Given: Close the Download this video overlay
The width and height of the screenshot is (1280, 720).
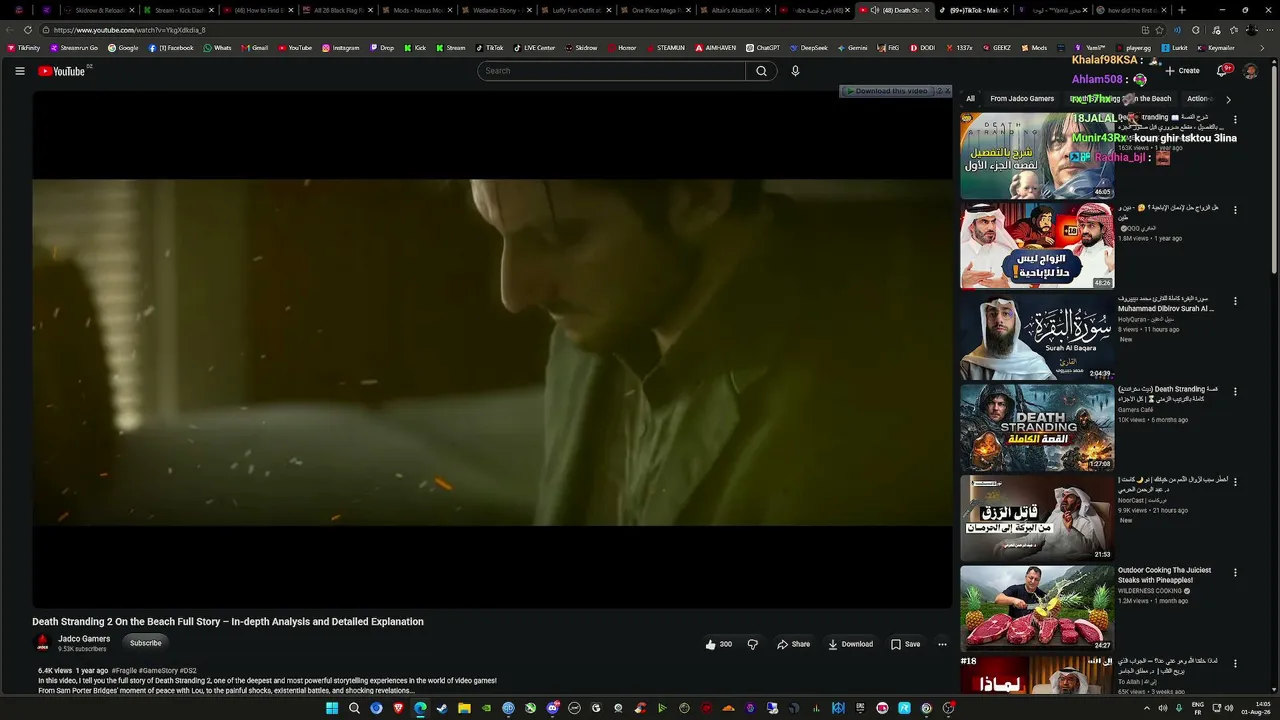Looking at the screenshot, I should pyautogui.click(x=947, y=91).
